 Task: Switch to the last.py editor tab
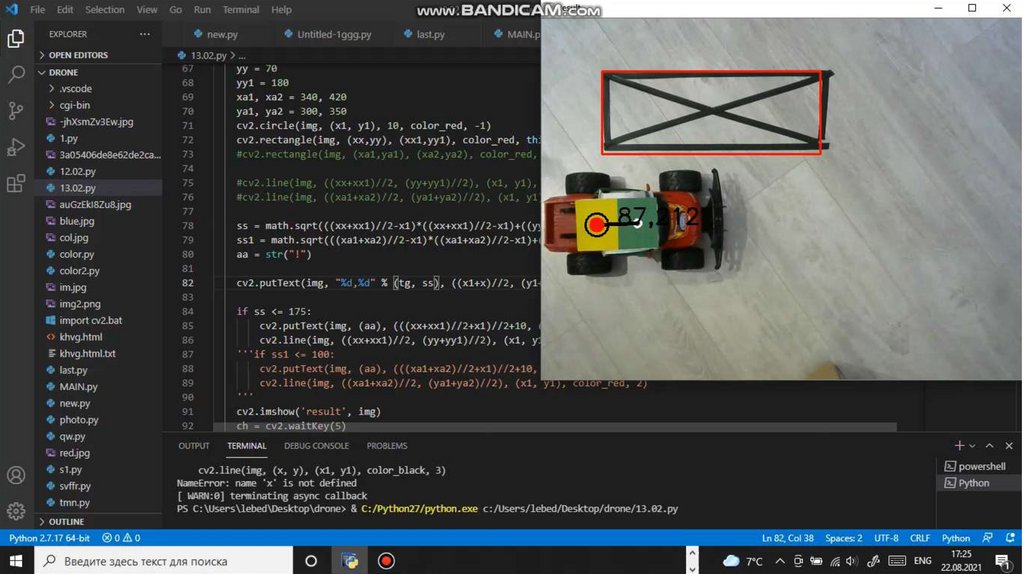tap(430, 34)
